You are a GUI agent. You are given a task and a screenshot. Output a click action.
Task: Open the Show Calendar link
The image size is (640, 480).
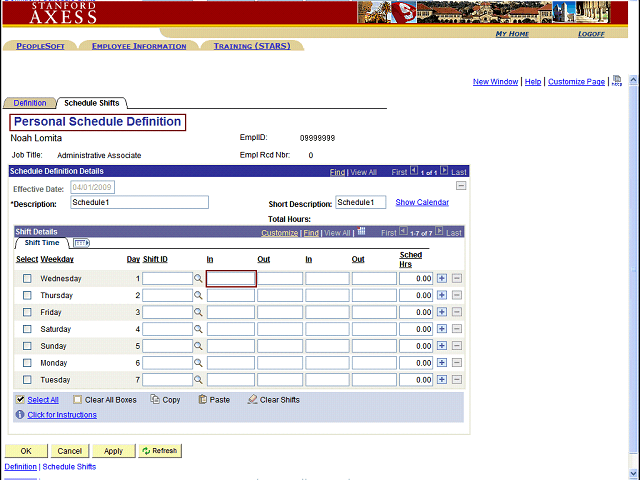tap(422, 202)
